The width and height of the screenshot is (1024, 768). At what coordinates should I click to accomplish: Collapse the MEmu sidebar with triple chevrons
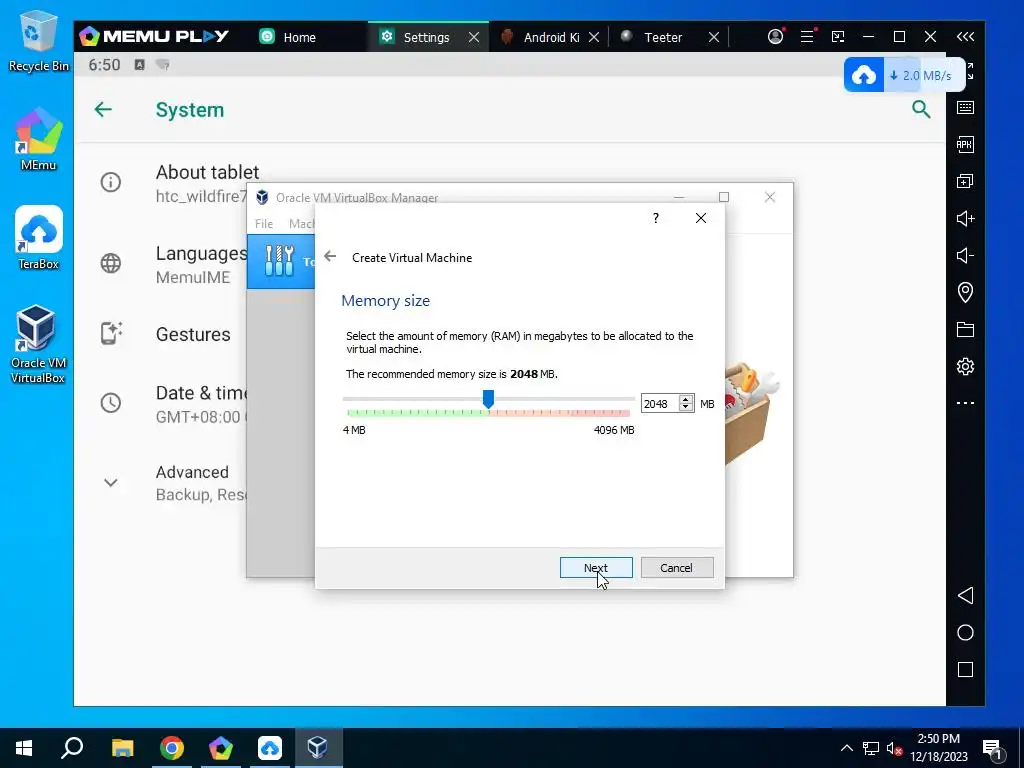tap(965, 37)
